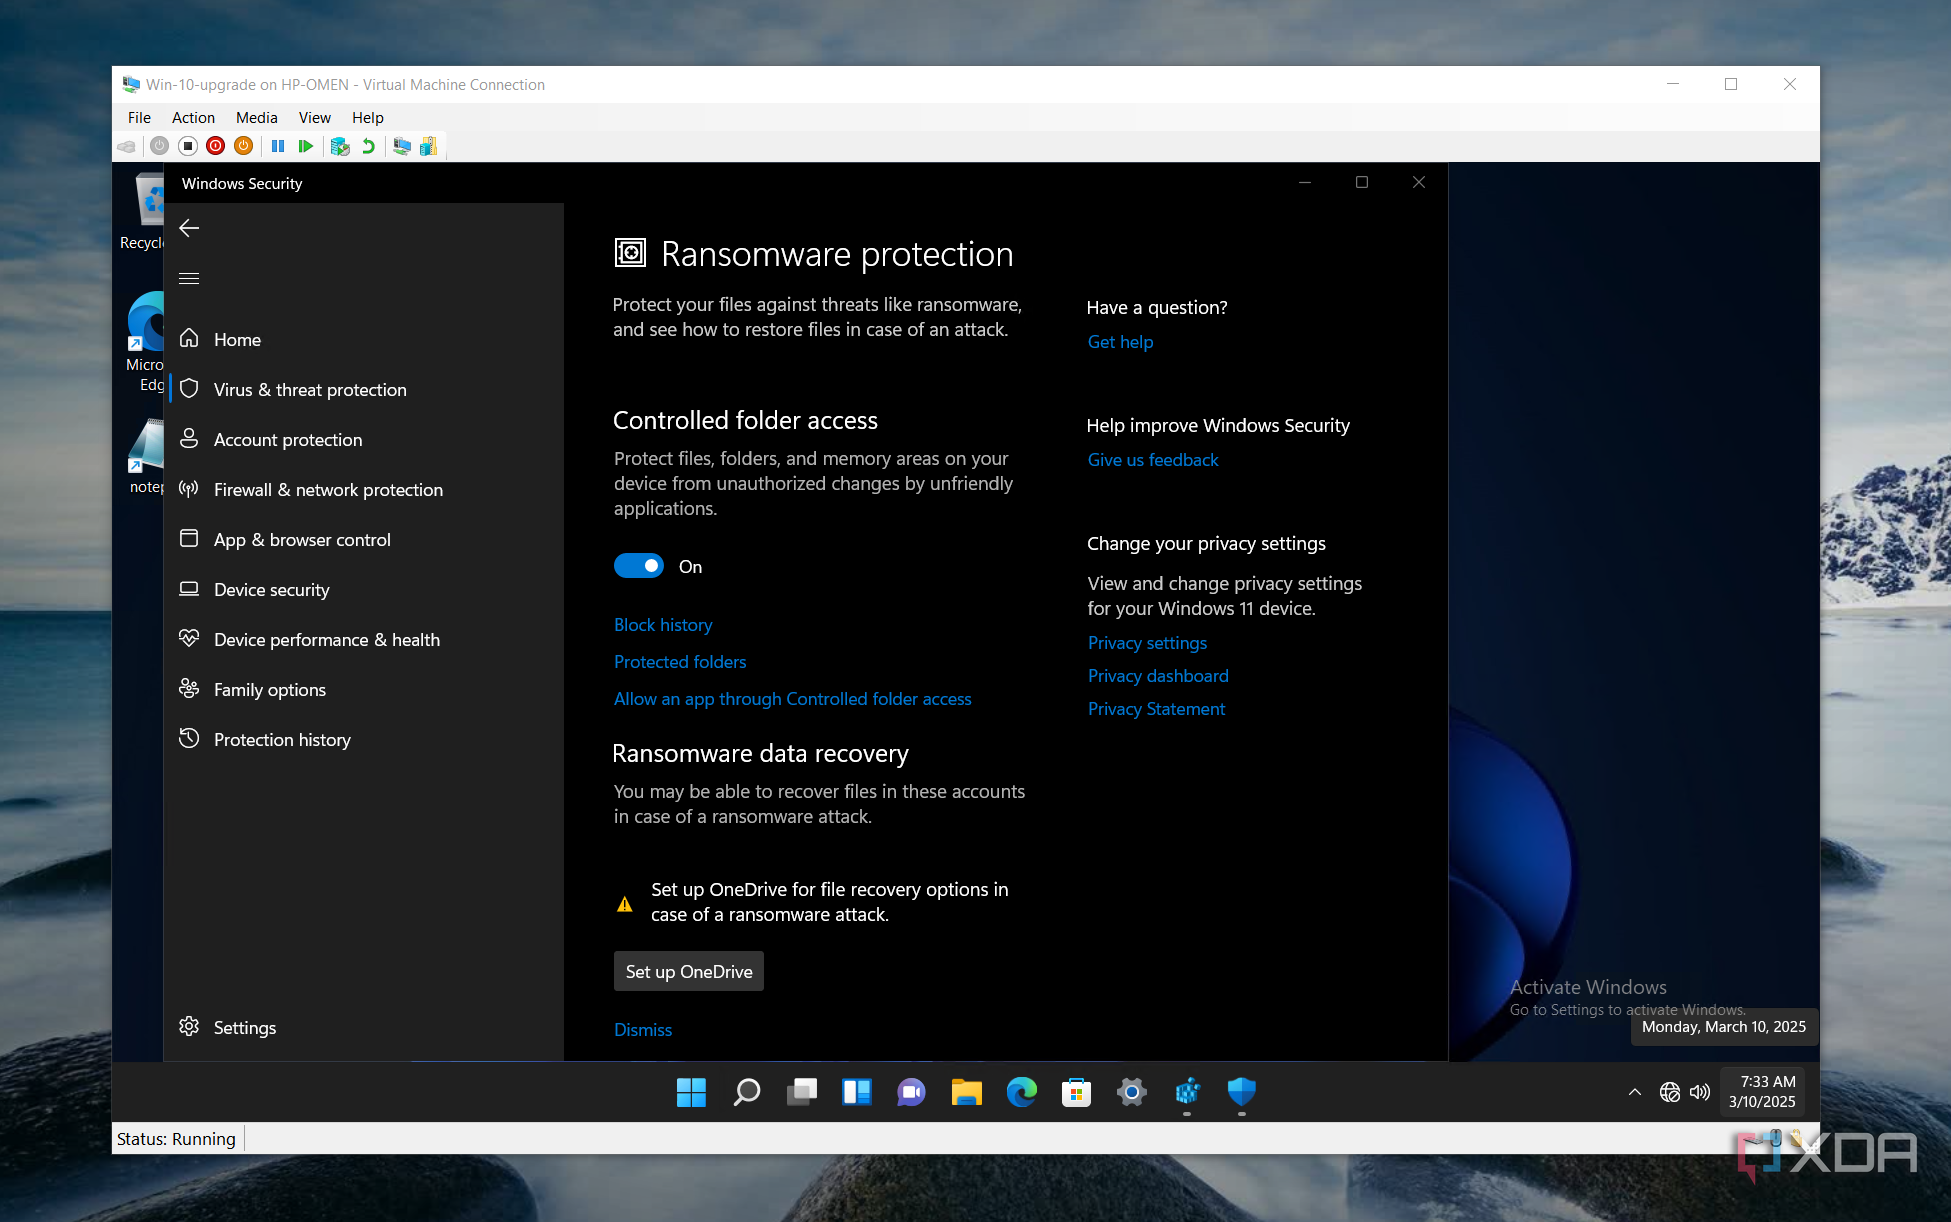Select Virus & threat protection
Image resolution: width=1951 pixels, height=1222 pixels.
[x=364, y=389]
